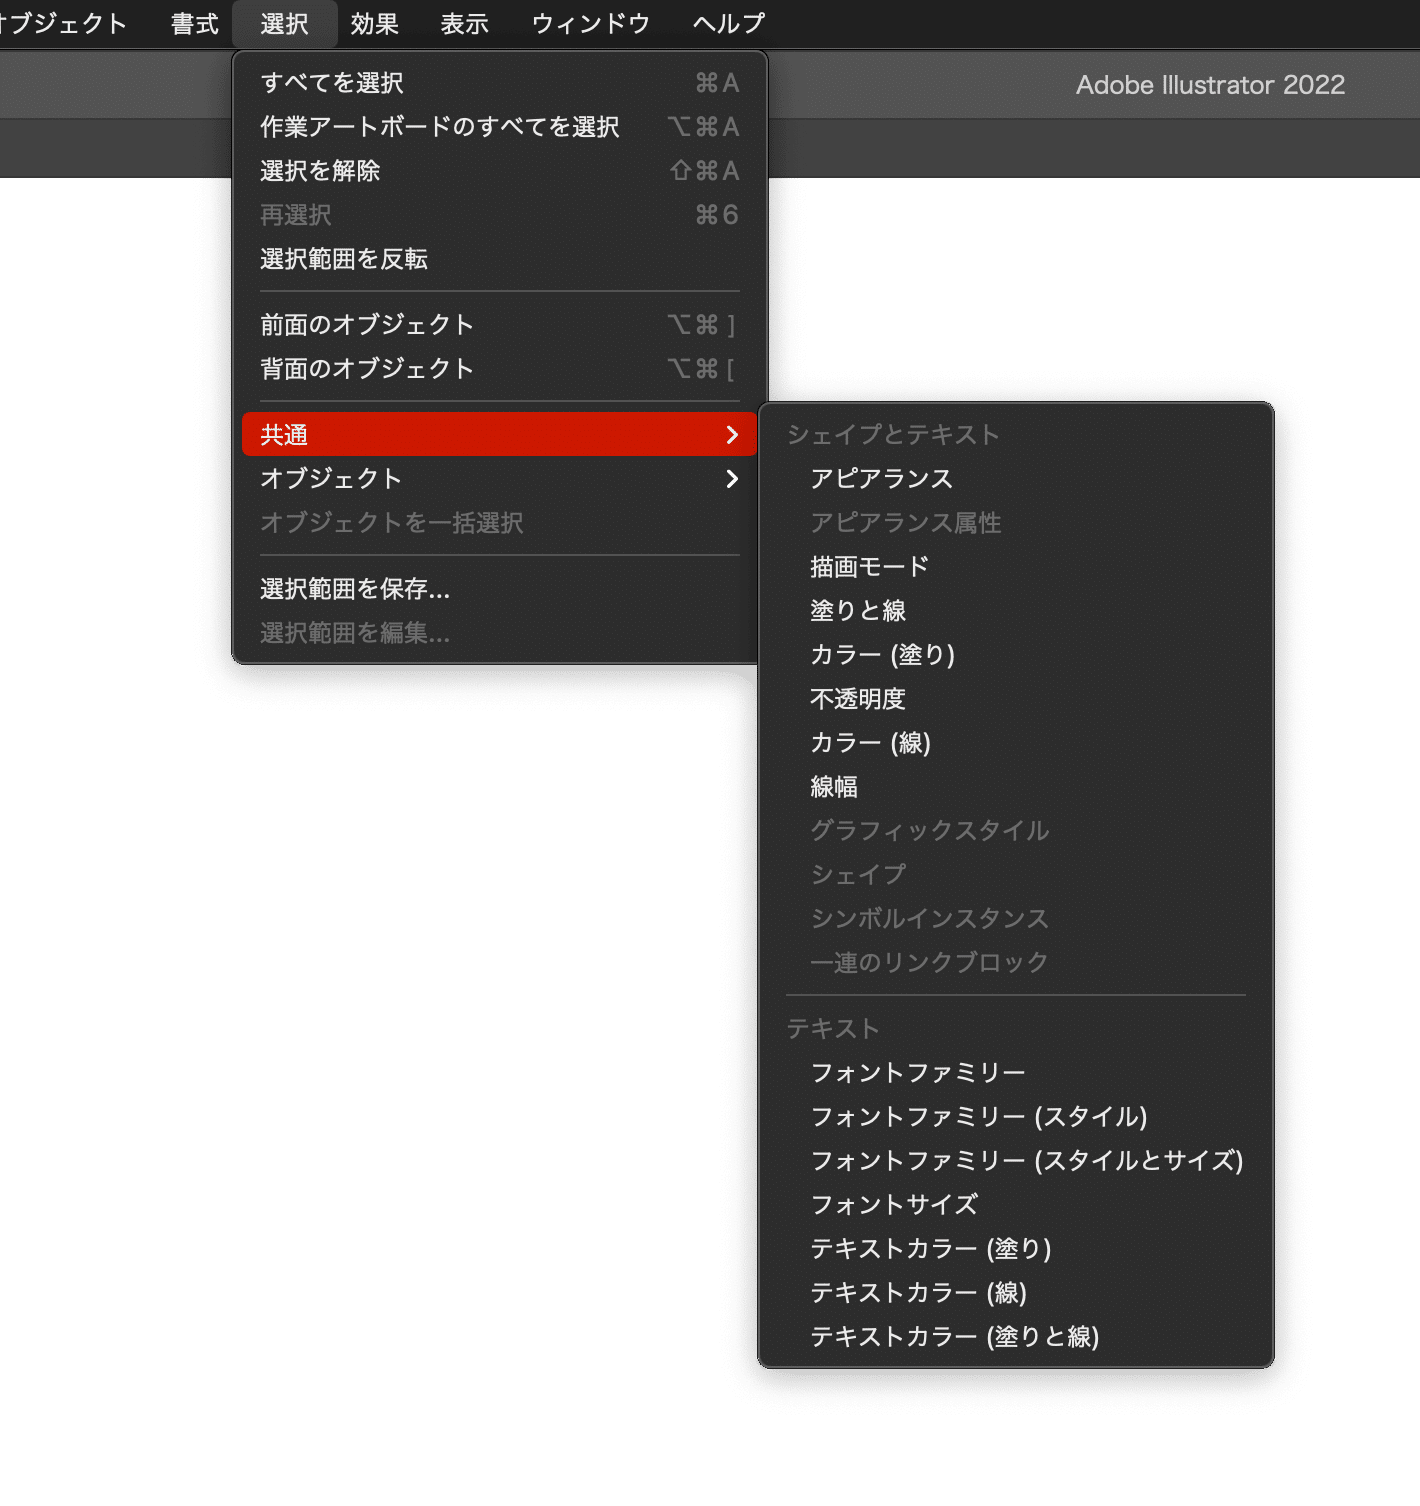Pick 塗りと線 from submenu
Screen dimensions: 1420x1506
pyautogui.click(x=1016, y=611)
